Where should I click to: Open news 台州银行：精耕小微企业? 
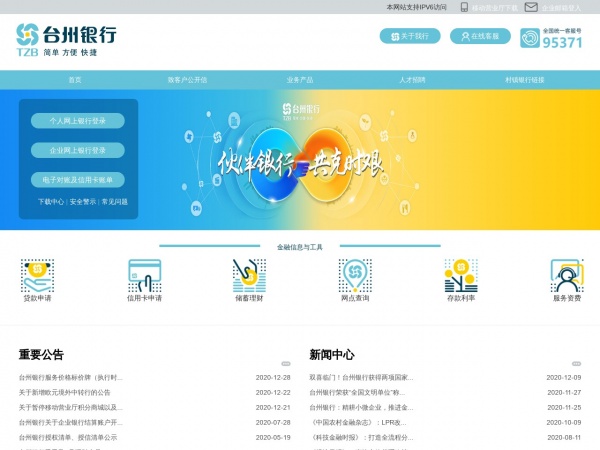pos(361,408)
